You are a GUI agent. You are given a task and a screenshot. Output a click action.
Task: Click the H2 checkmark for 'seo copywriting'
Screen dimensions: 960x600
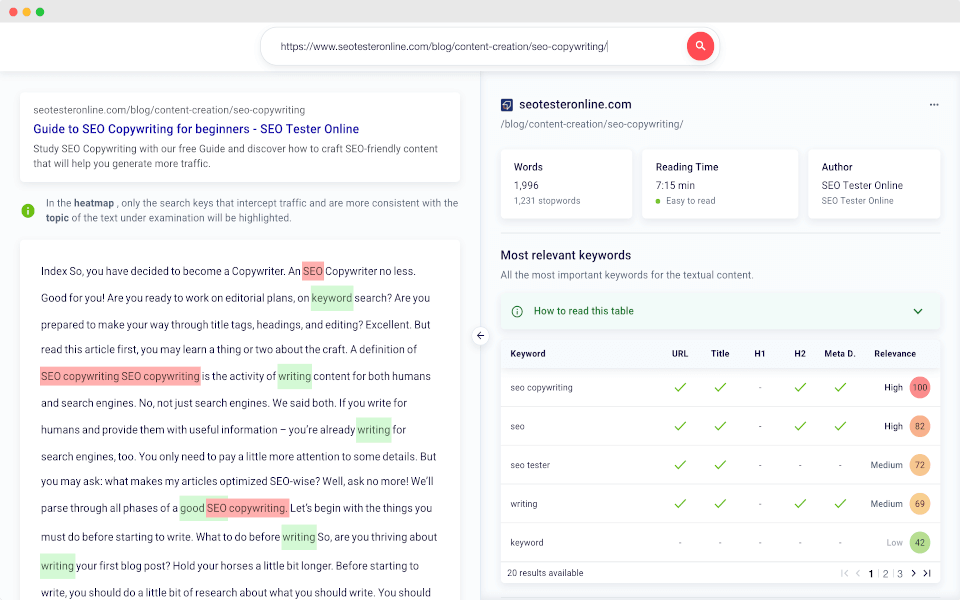pyautogui.click(x=800, y=388)
